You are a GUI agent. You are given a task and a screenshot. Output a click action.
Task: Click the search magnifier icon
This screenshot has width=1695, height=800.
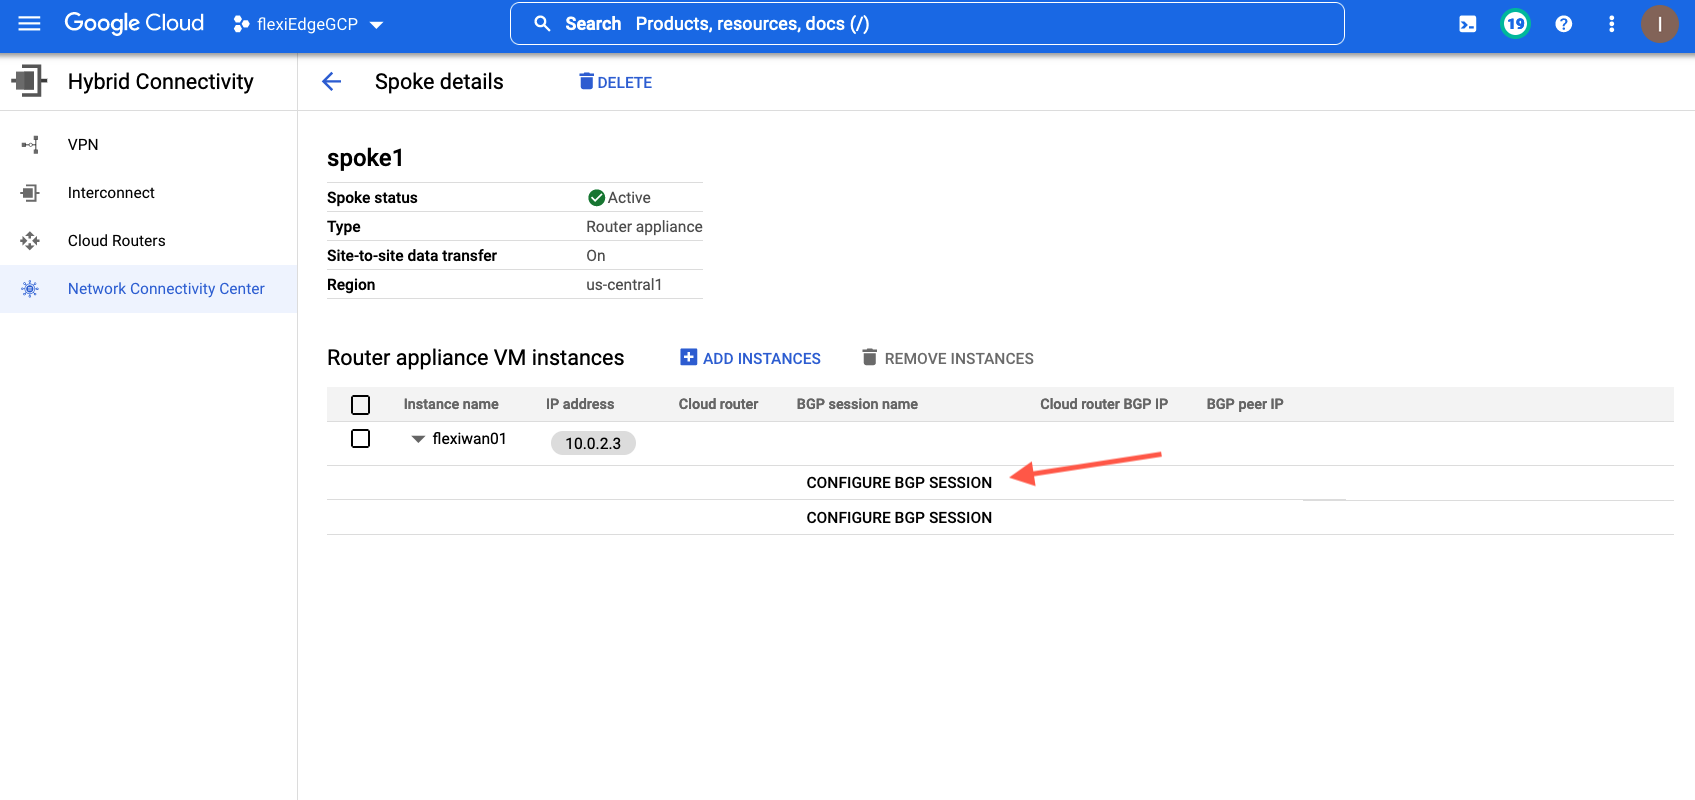[x=542, y=23]
